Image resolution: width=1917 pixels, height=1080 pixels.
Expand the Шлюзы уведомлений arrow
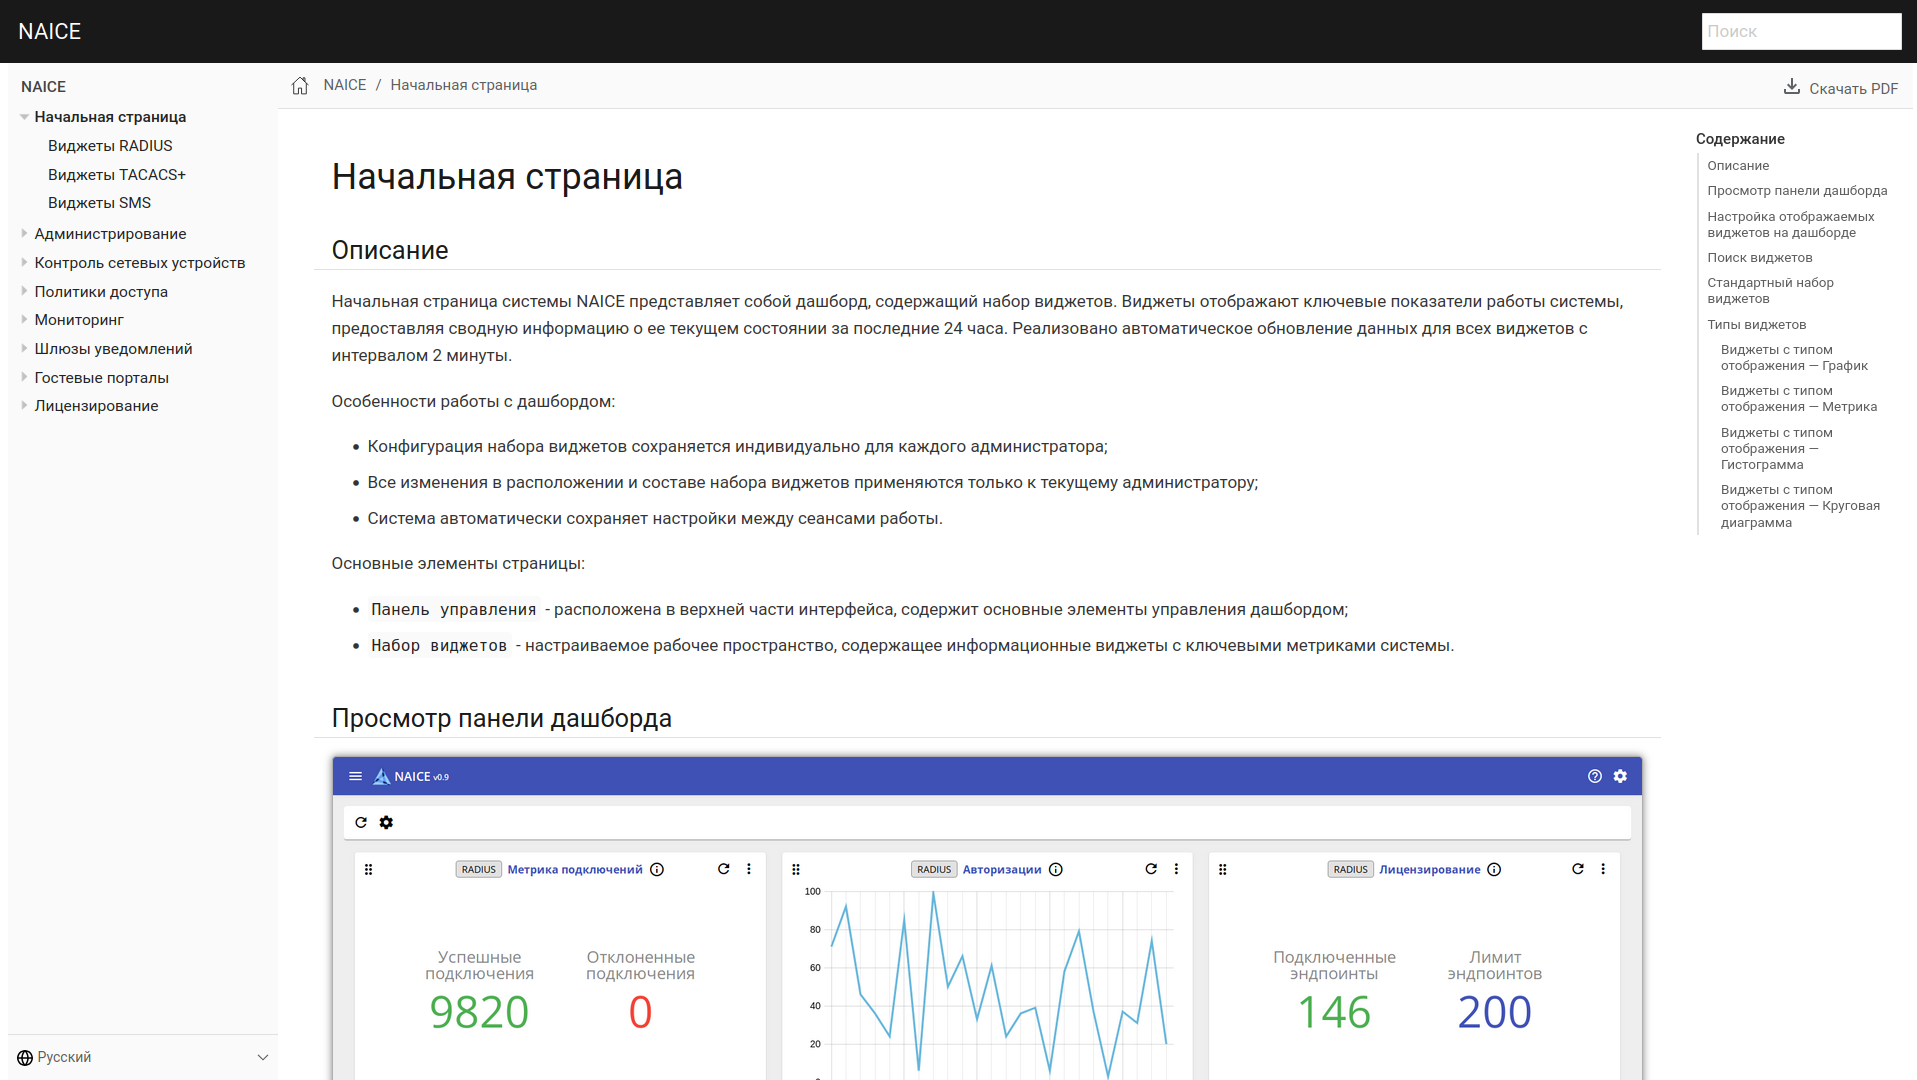(24, 348)
